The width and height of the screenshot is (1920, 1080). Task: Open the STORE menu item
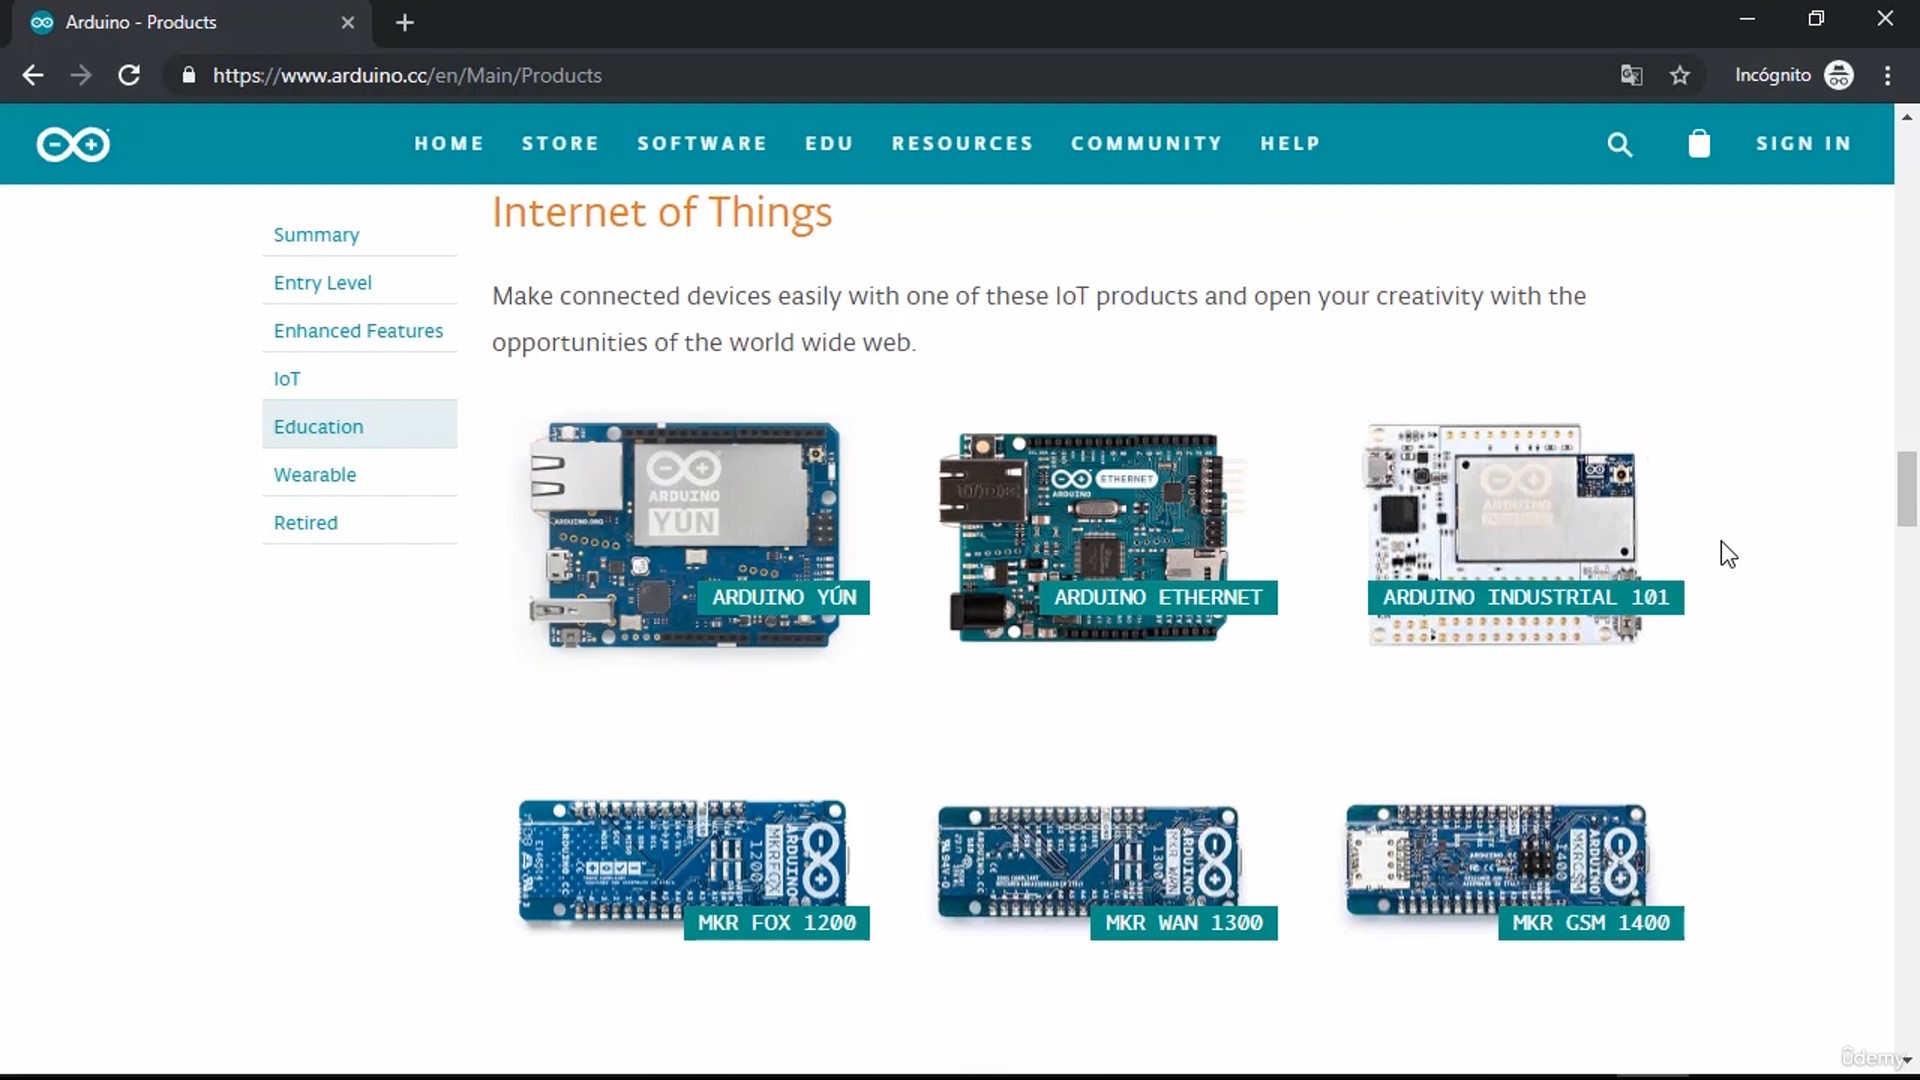click(560, 144)
